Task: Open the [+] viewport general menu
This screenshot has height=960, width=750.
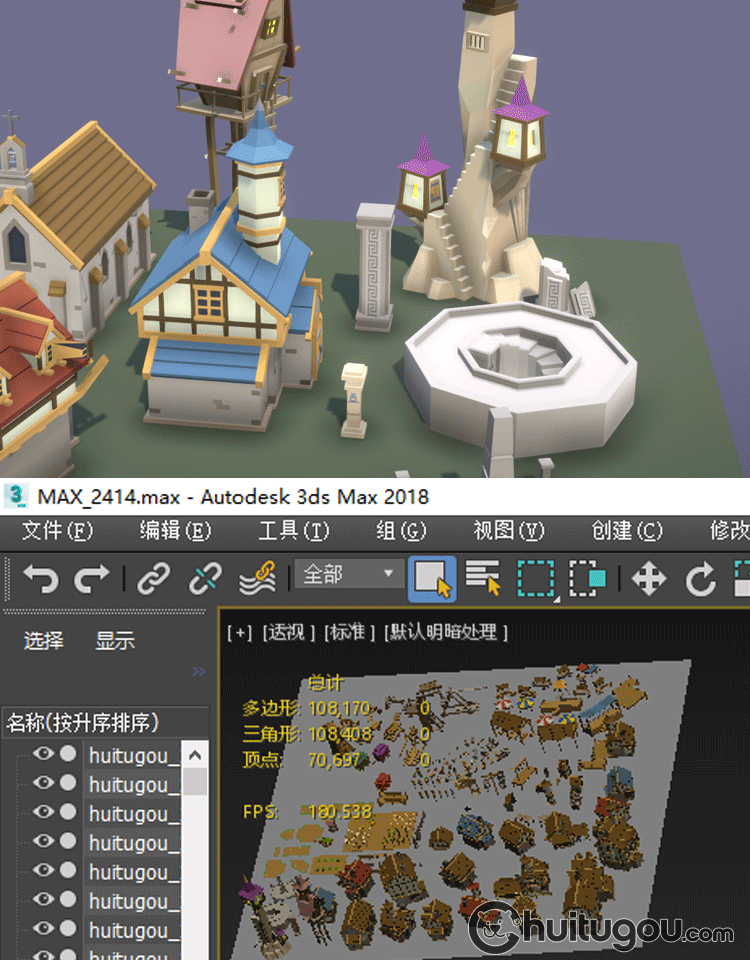Action: (x=240, y=632)
